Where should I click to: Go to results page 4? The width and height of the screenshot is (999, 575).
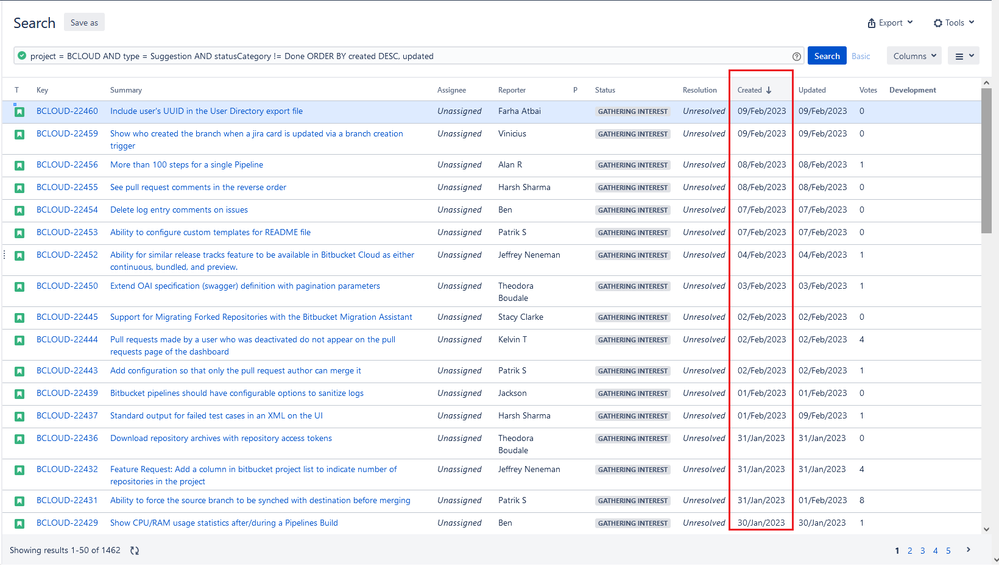click(935, 551)
